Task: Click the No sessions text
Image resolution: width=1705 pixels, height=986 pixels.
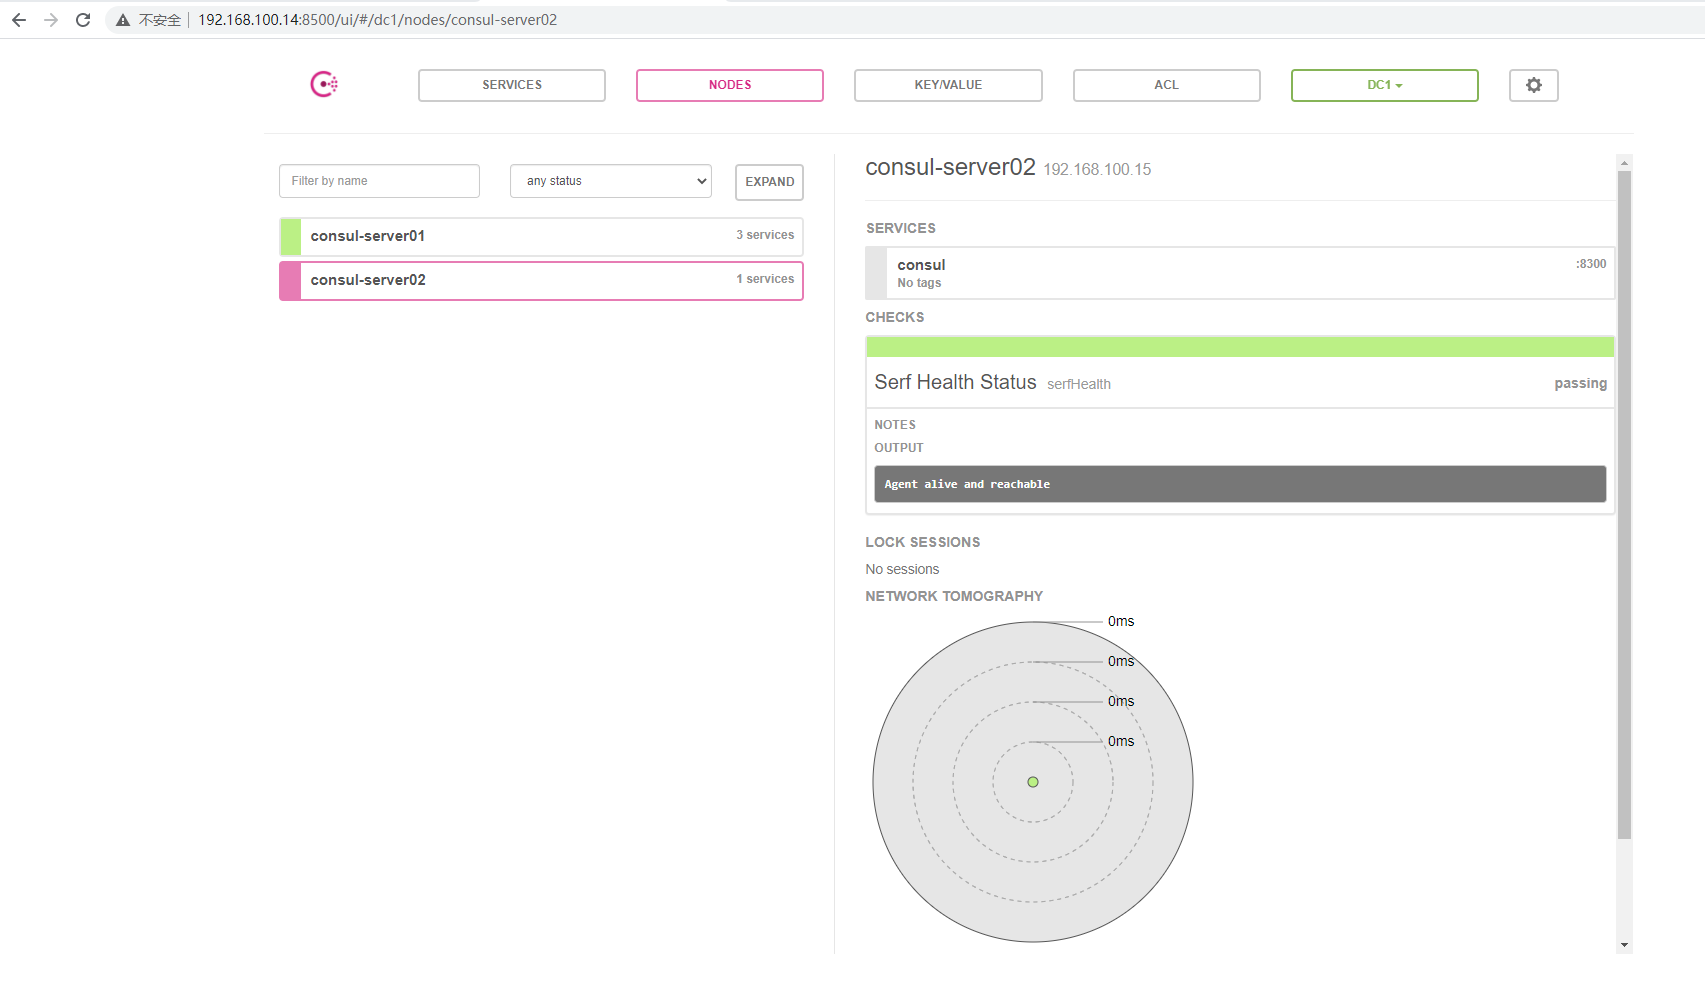Action: (x=902, y=569)
